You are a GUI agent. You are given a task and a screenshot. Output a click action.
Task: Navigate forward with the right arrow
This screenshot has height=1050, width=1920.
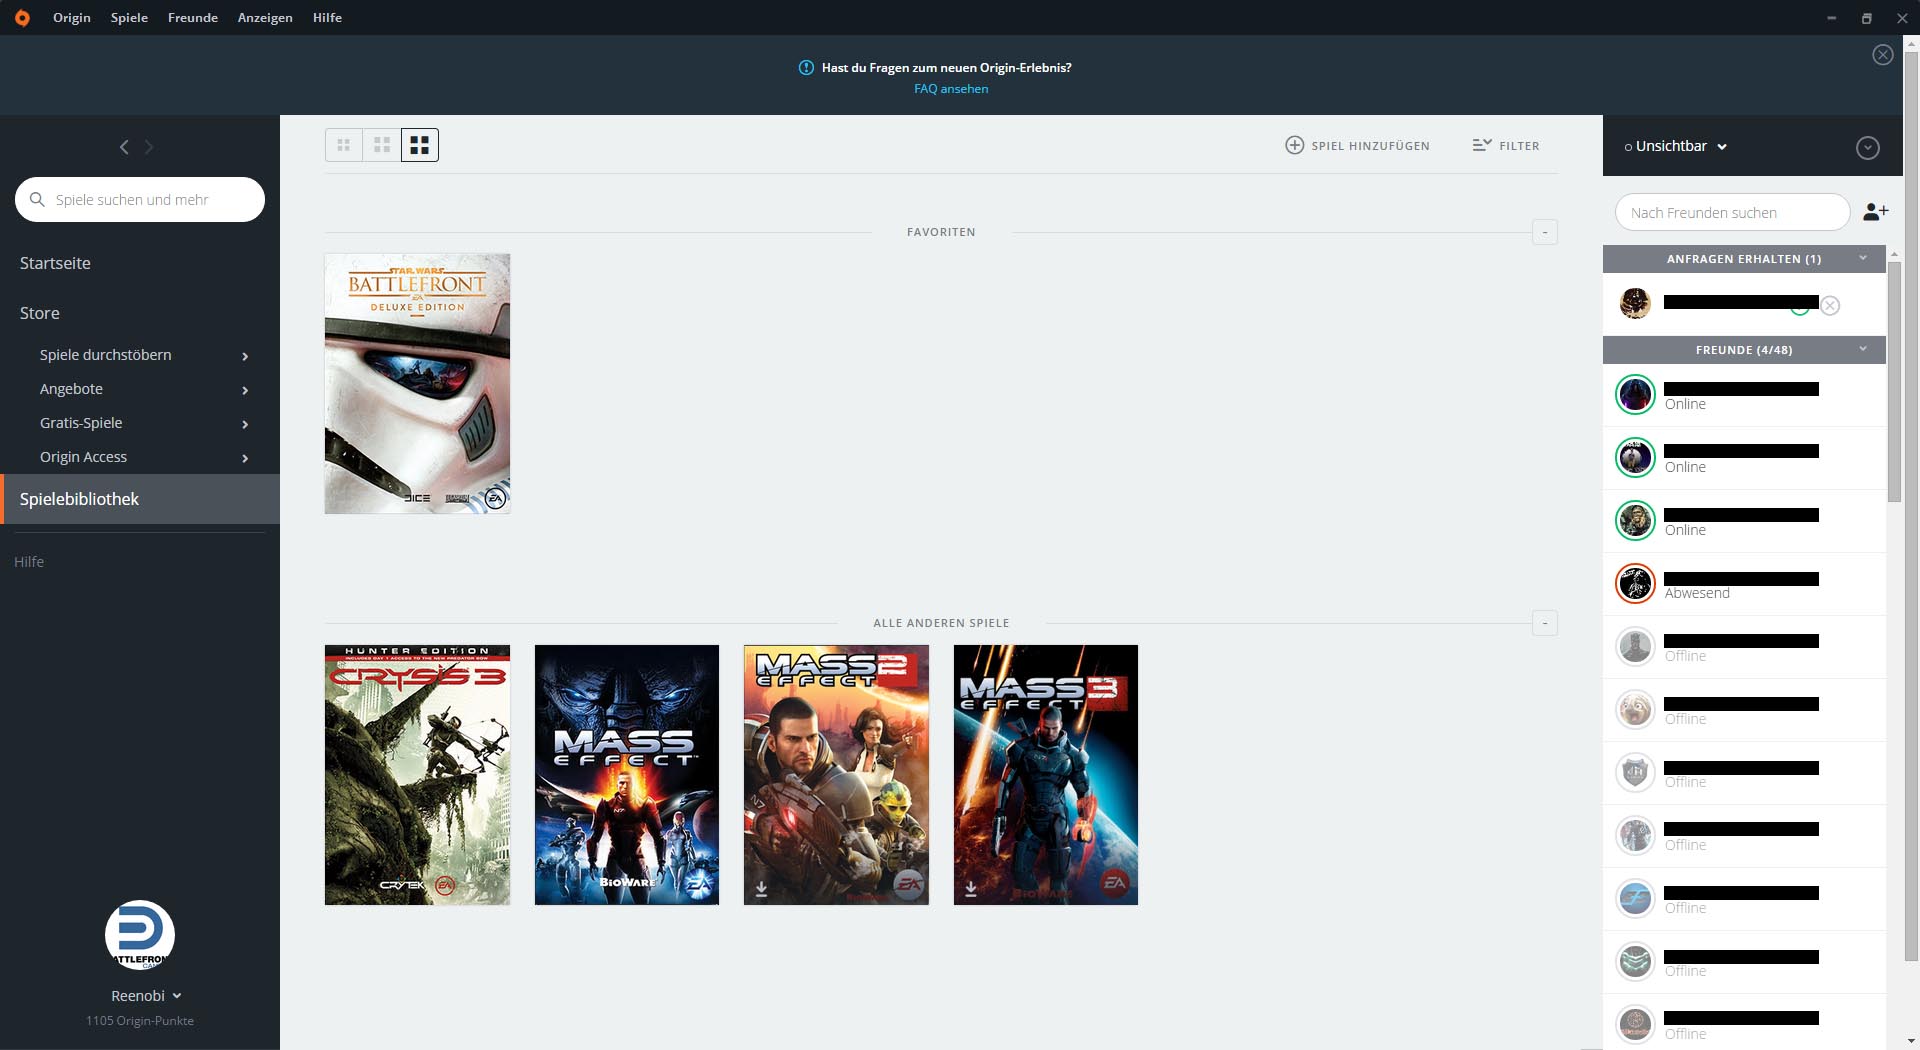(x=149, y=147)
